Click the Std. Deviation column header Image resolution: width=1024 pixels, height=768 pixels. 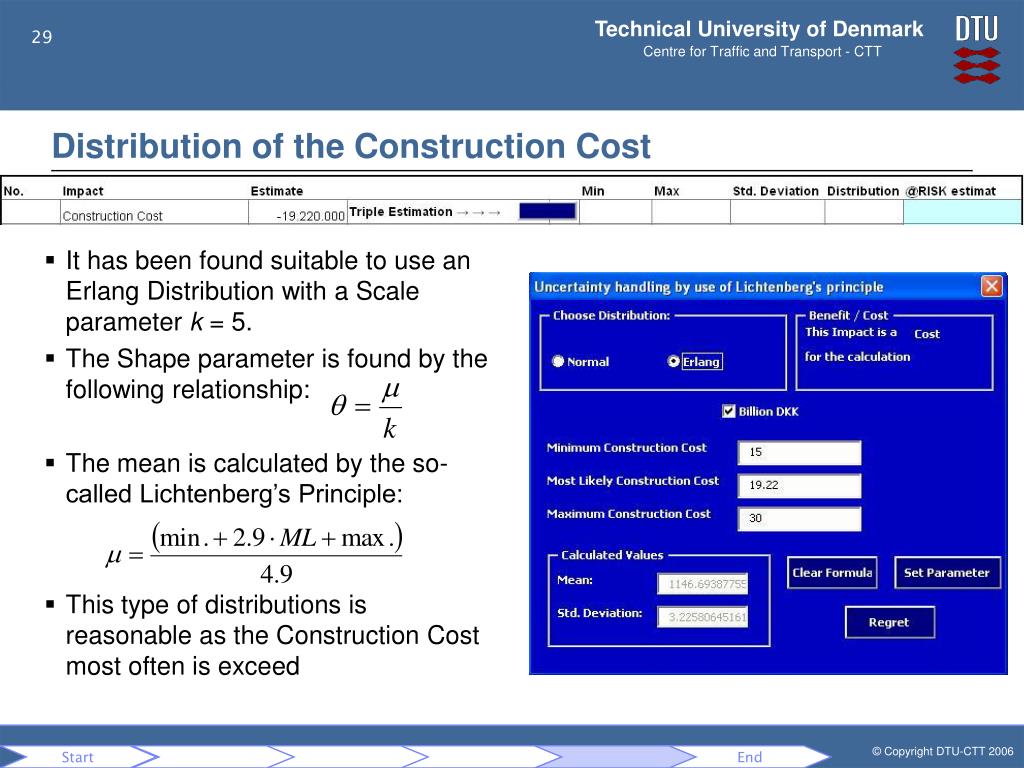point(775,191)
